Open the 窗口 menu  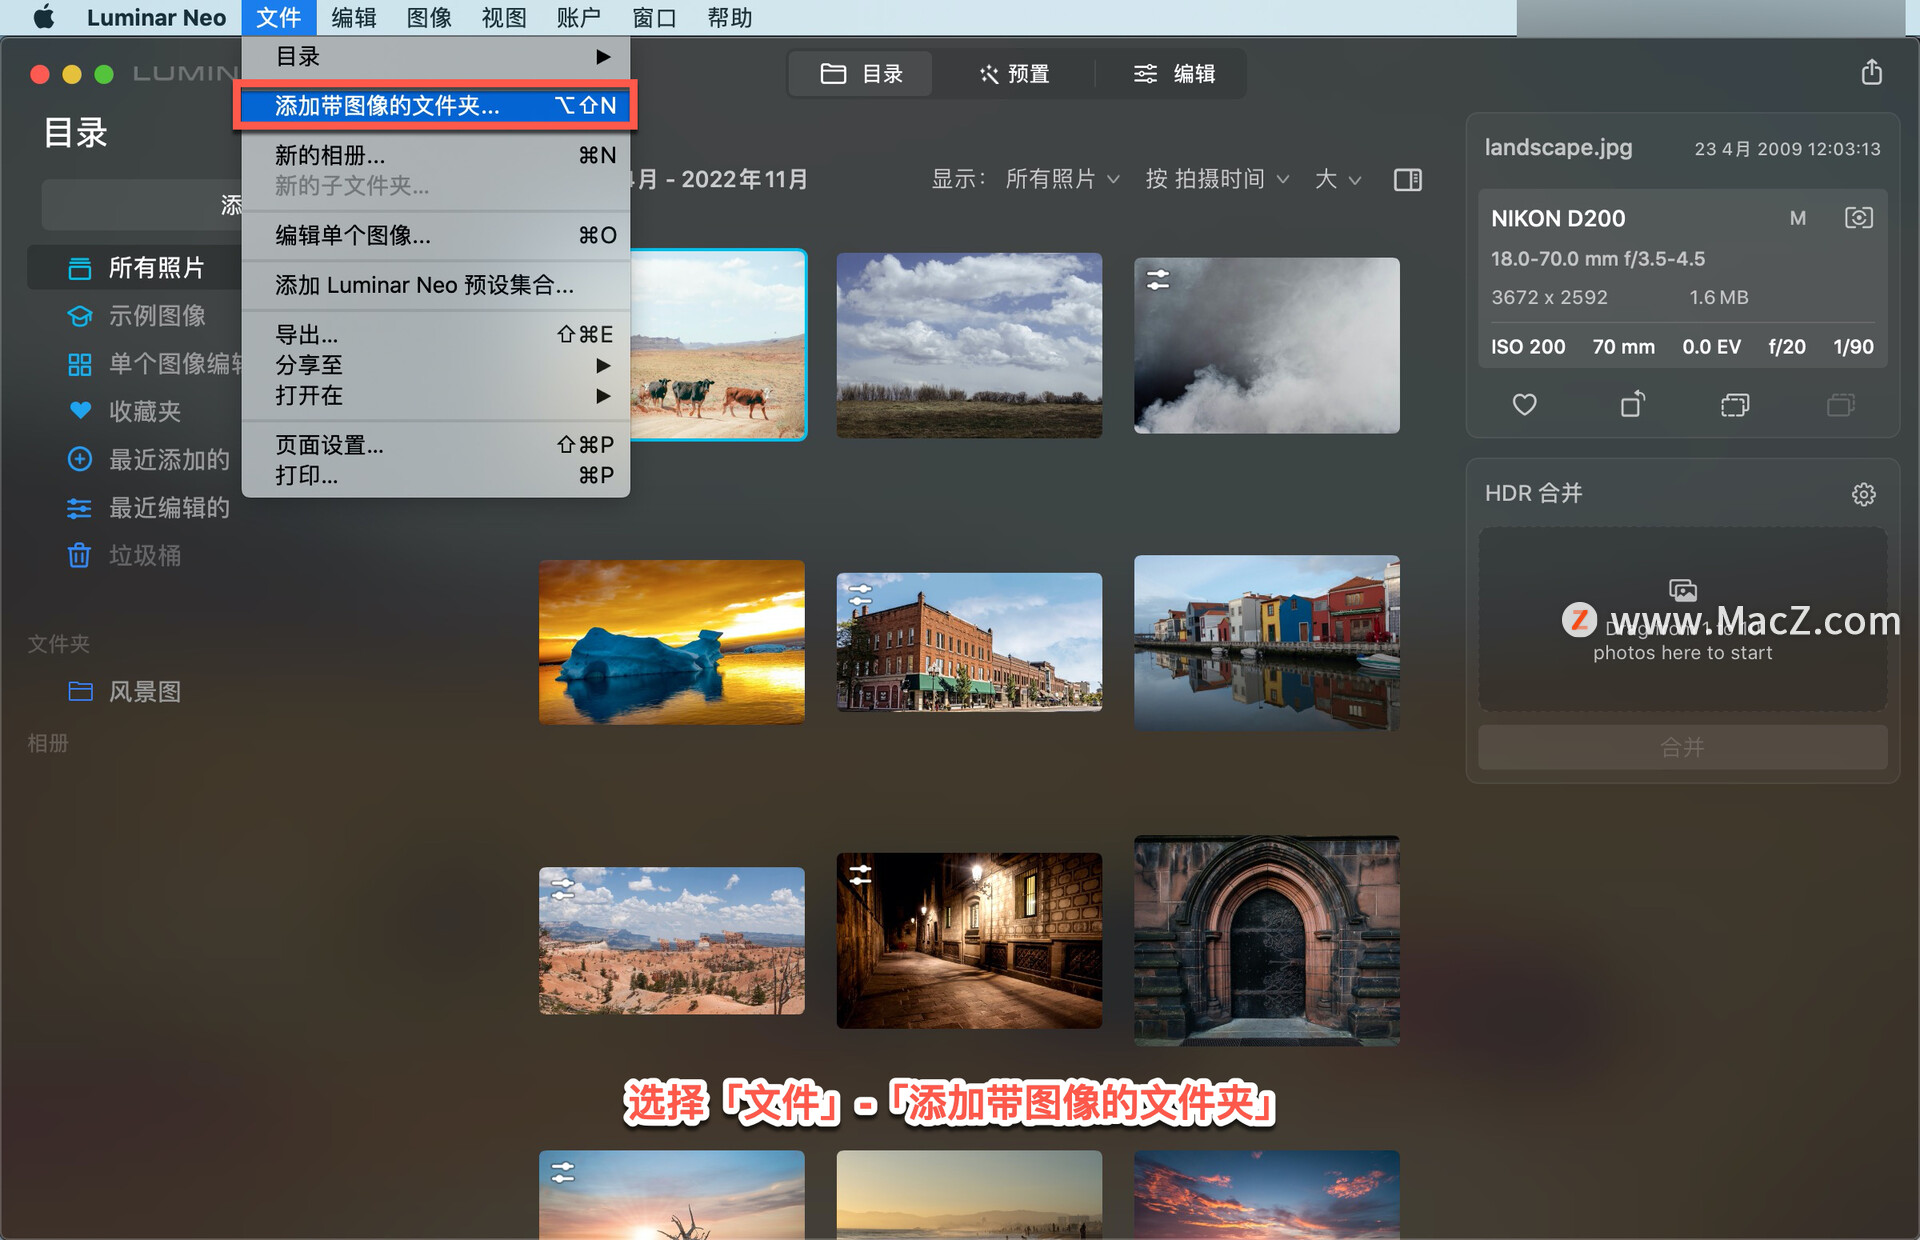click(654, 17)
